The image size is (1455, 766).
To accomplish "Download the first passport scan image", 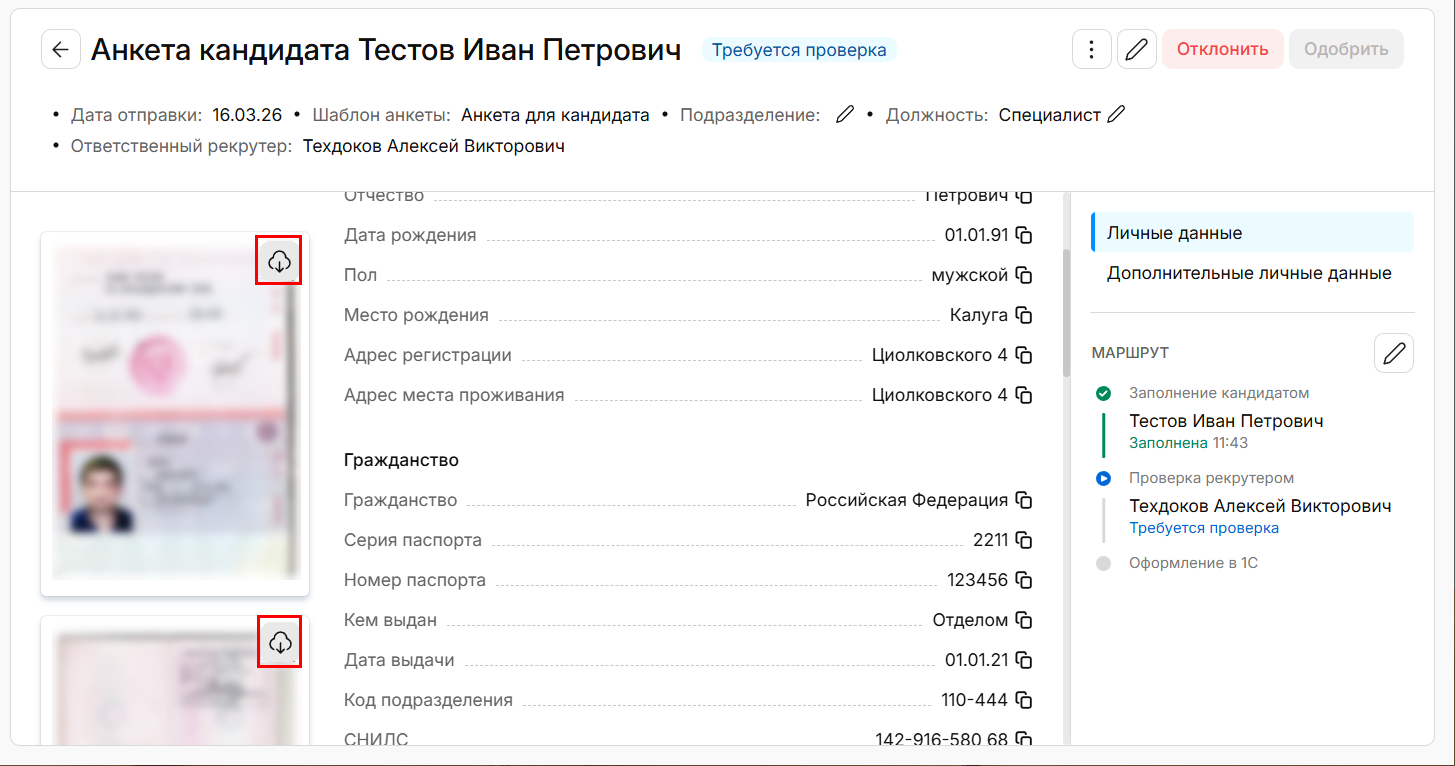I will click(x=279, y=261).
